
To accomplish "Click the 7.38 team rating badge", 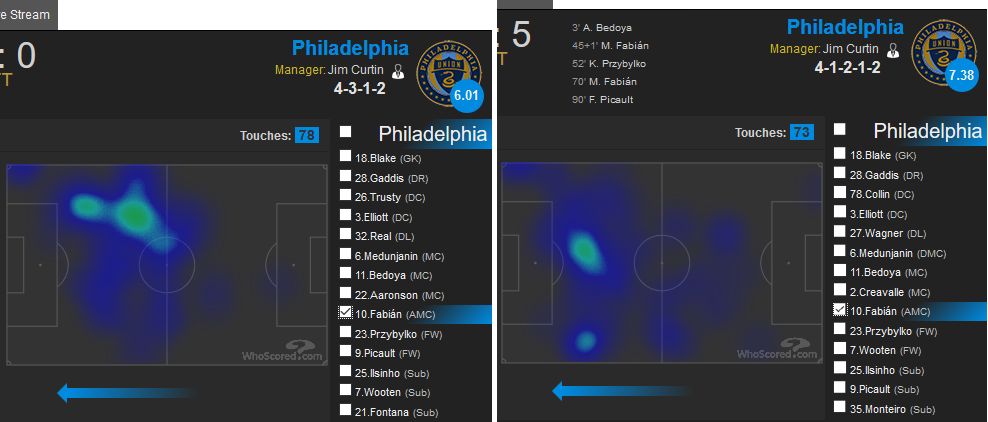I will (961, 76).
